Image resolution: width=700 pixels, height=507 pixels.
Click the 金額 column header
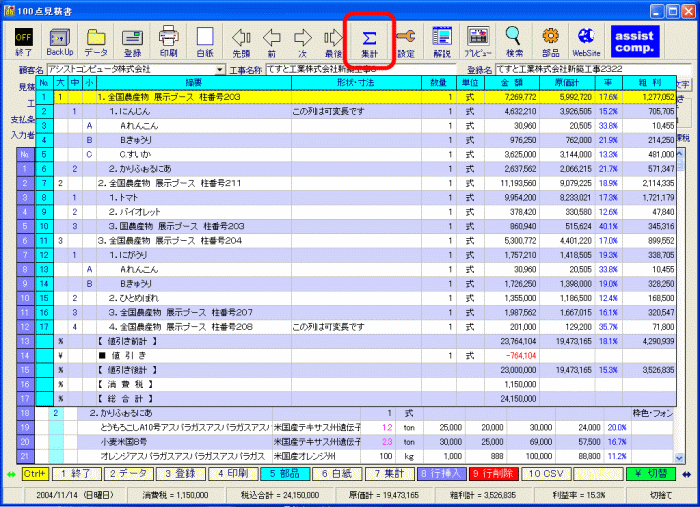pos(512,83)
